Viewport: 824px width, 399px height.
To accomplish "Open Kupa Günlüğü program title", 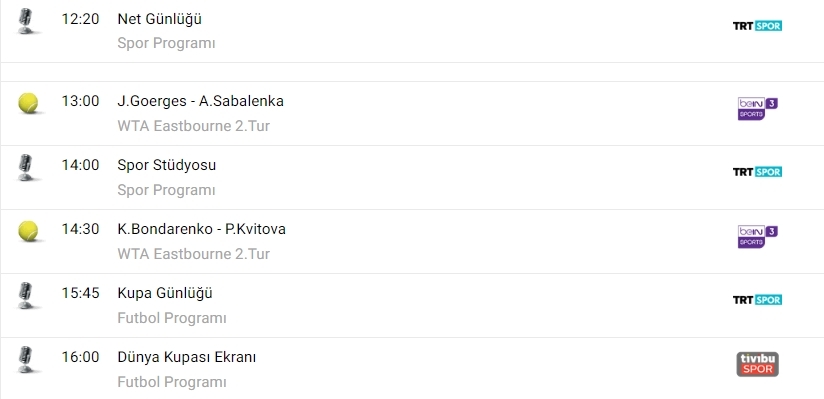I will coord(165,293).
